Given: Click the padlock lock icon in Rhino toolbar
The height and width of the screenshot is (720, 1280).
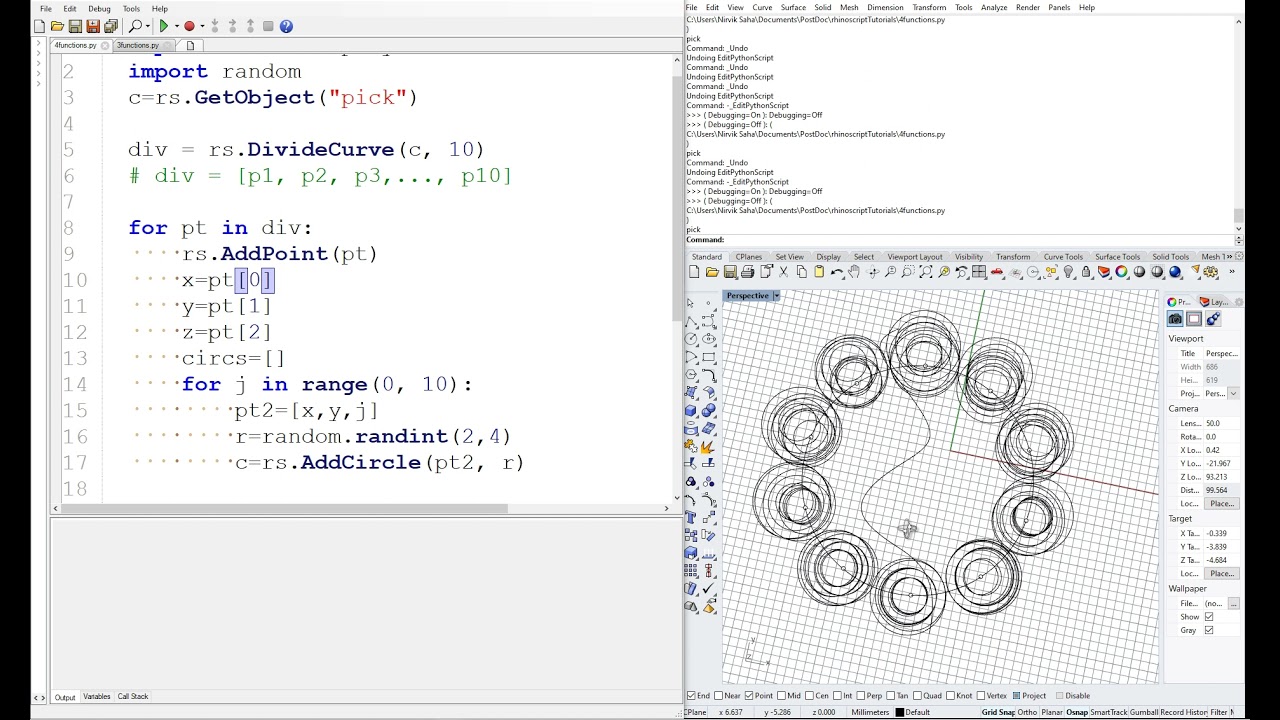Looking at the screenshot, I should point(1085,272).
